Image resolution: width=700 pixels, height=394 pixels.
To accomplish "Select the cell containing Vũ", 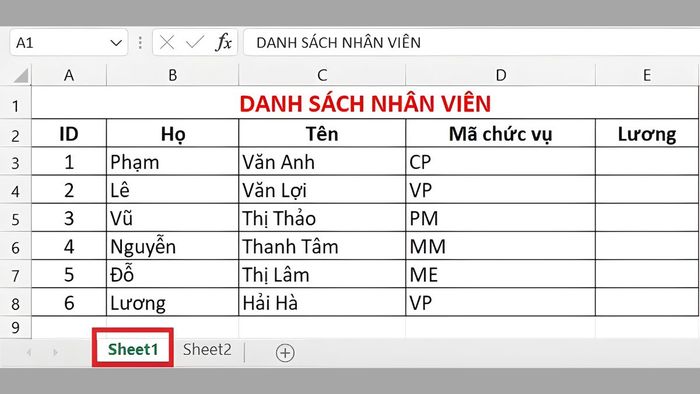I will point(172,218).
